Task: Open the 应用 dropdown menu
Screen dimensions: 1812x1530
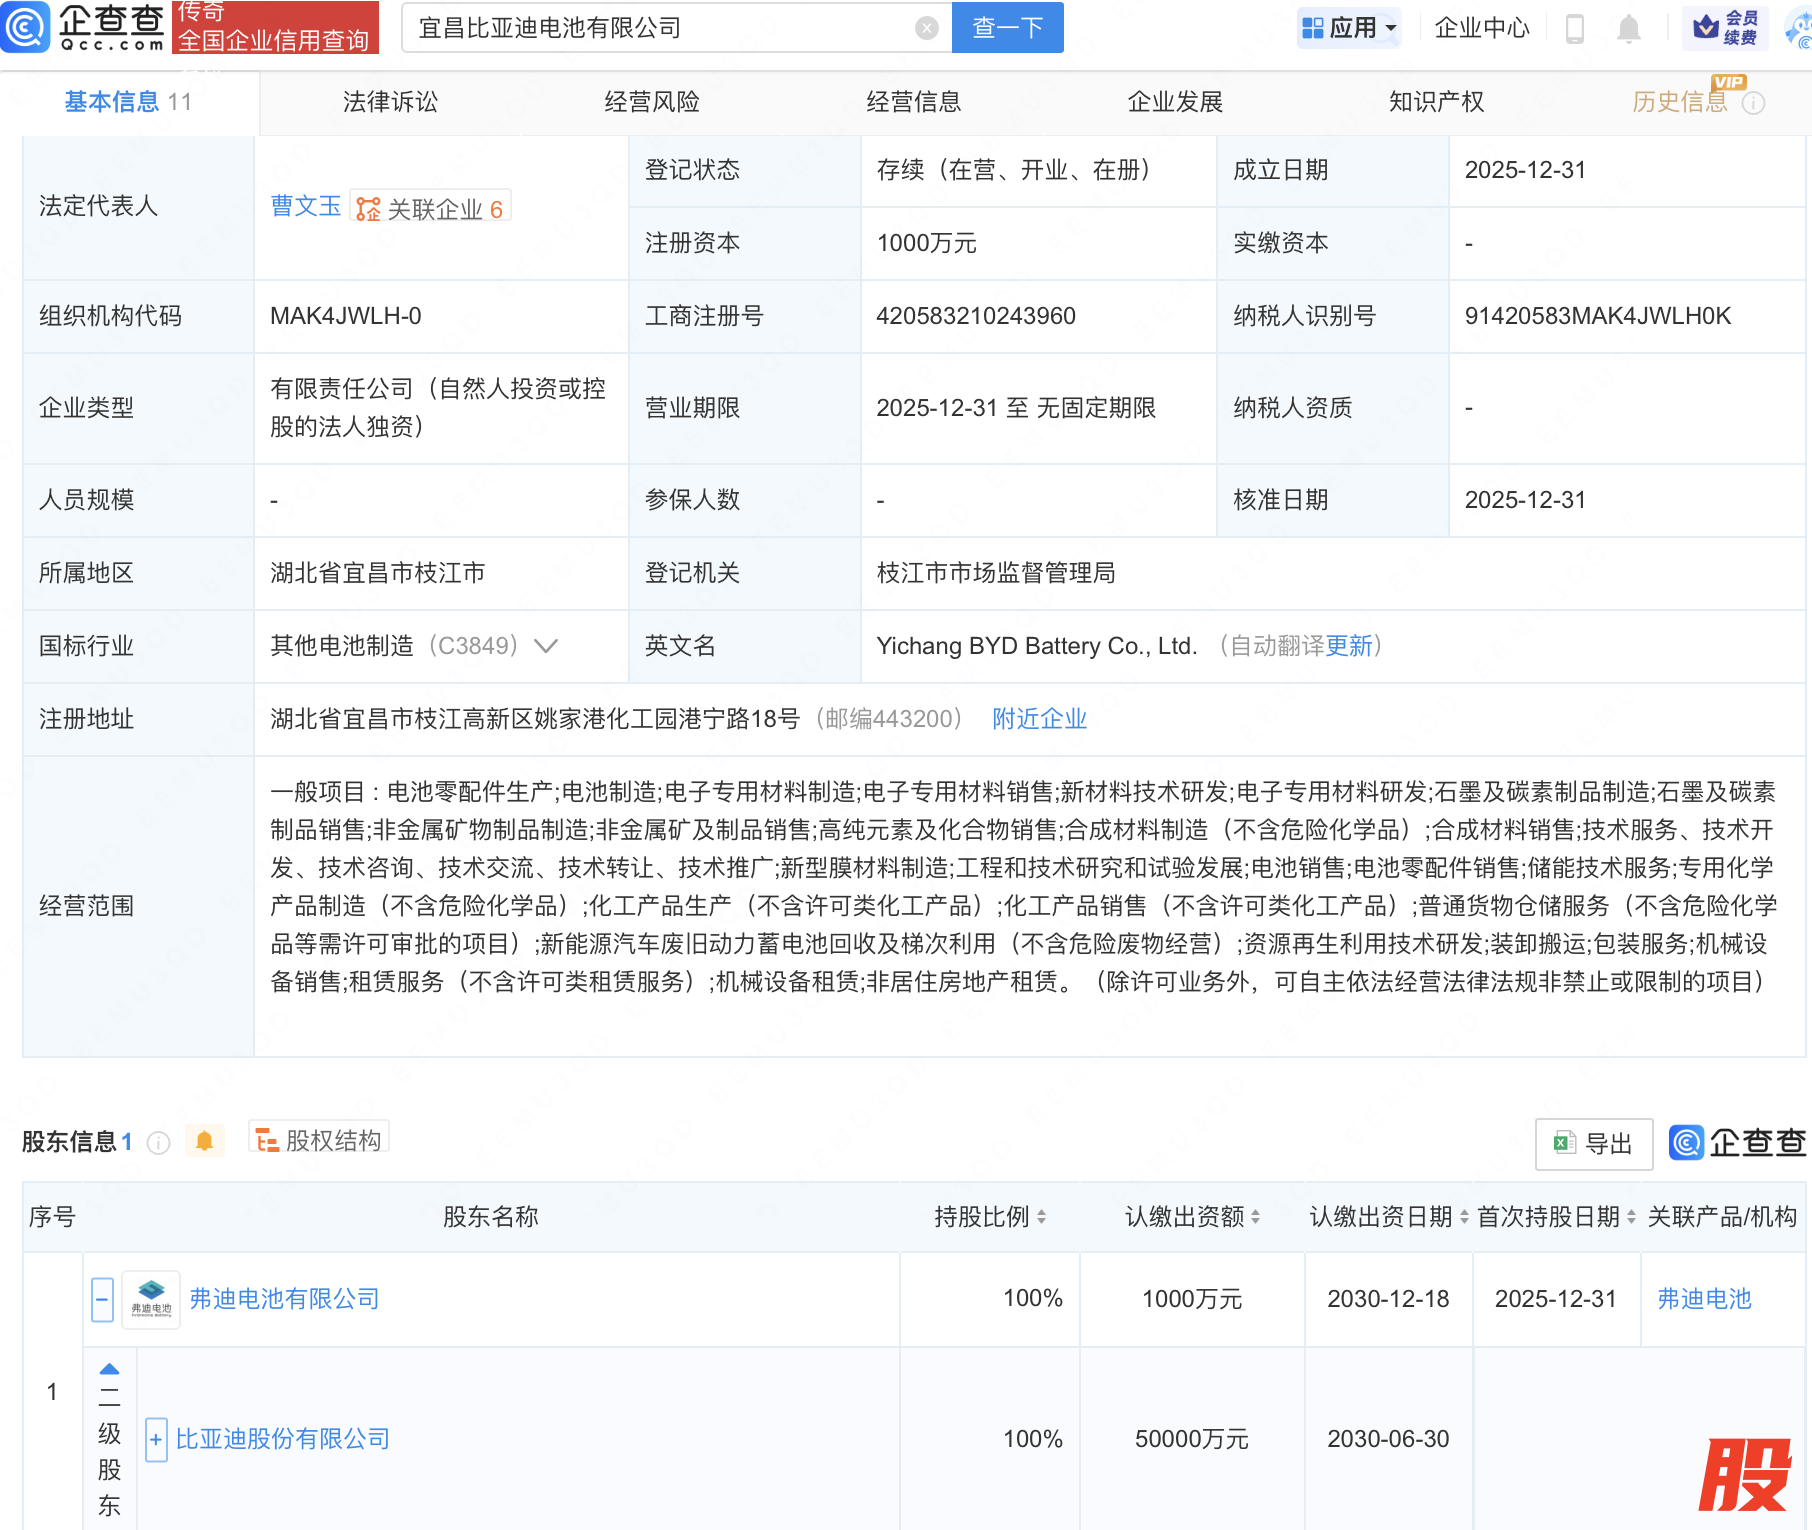Action: (x=1349, y=28)
